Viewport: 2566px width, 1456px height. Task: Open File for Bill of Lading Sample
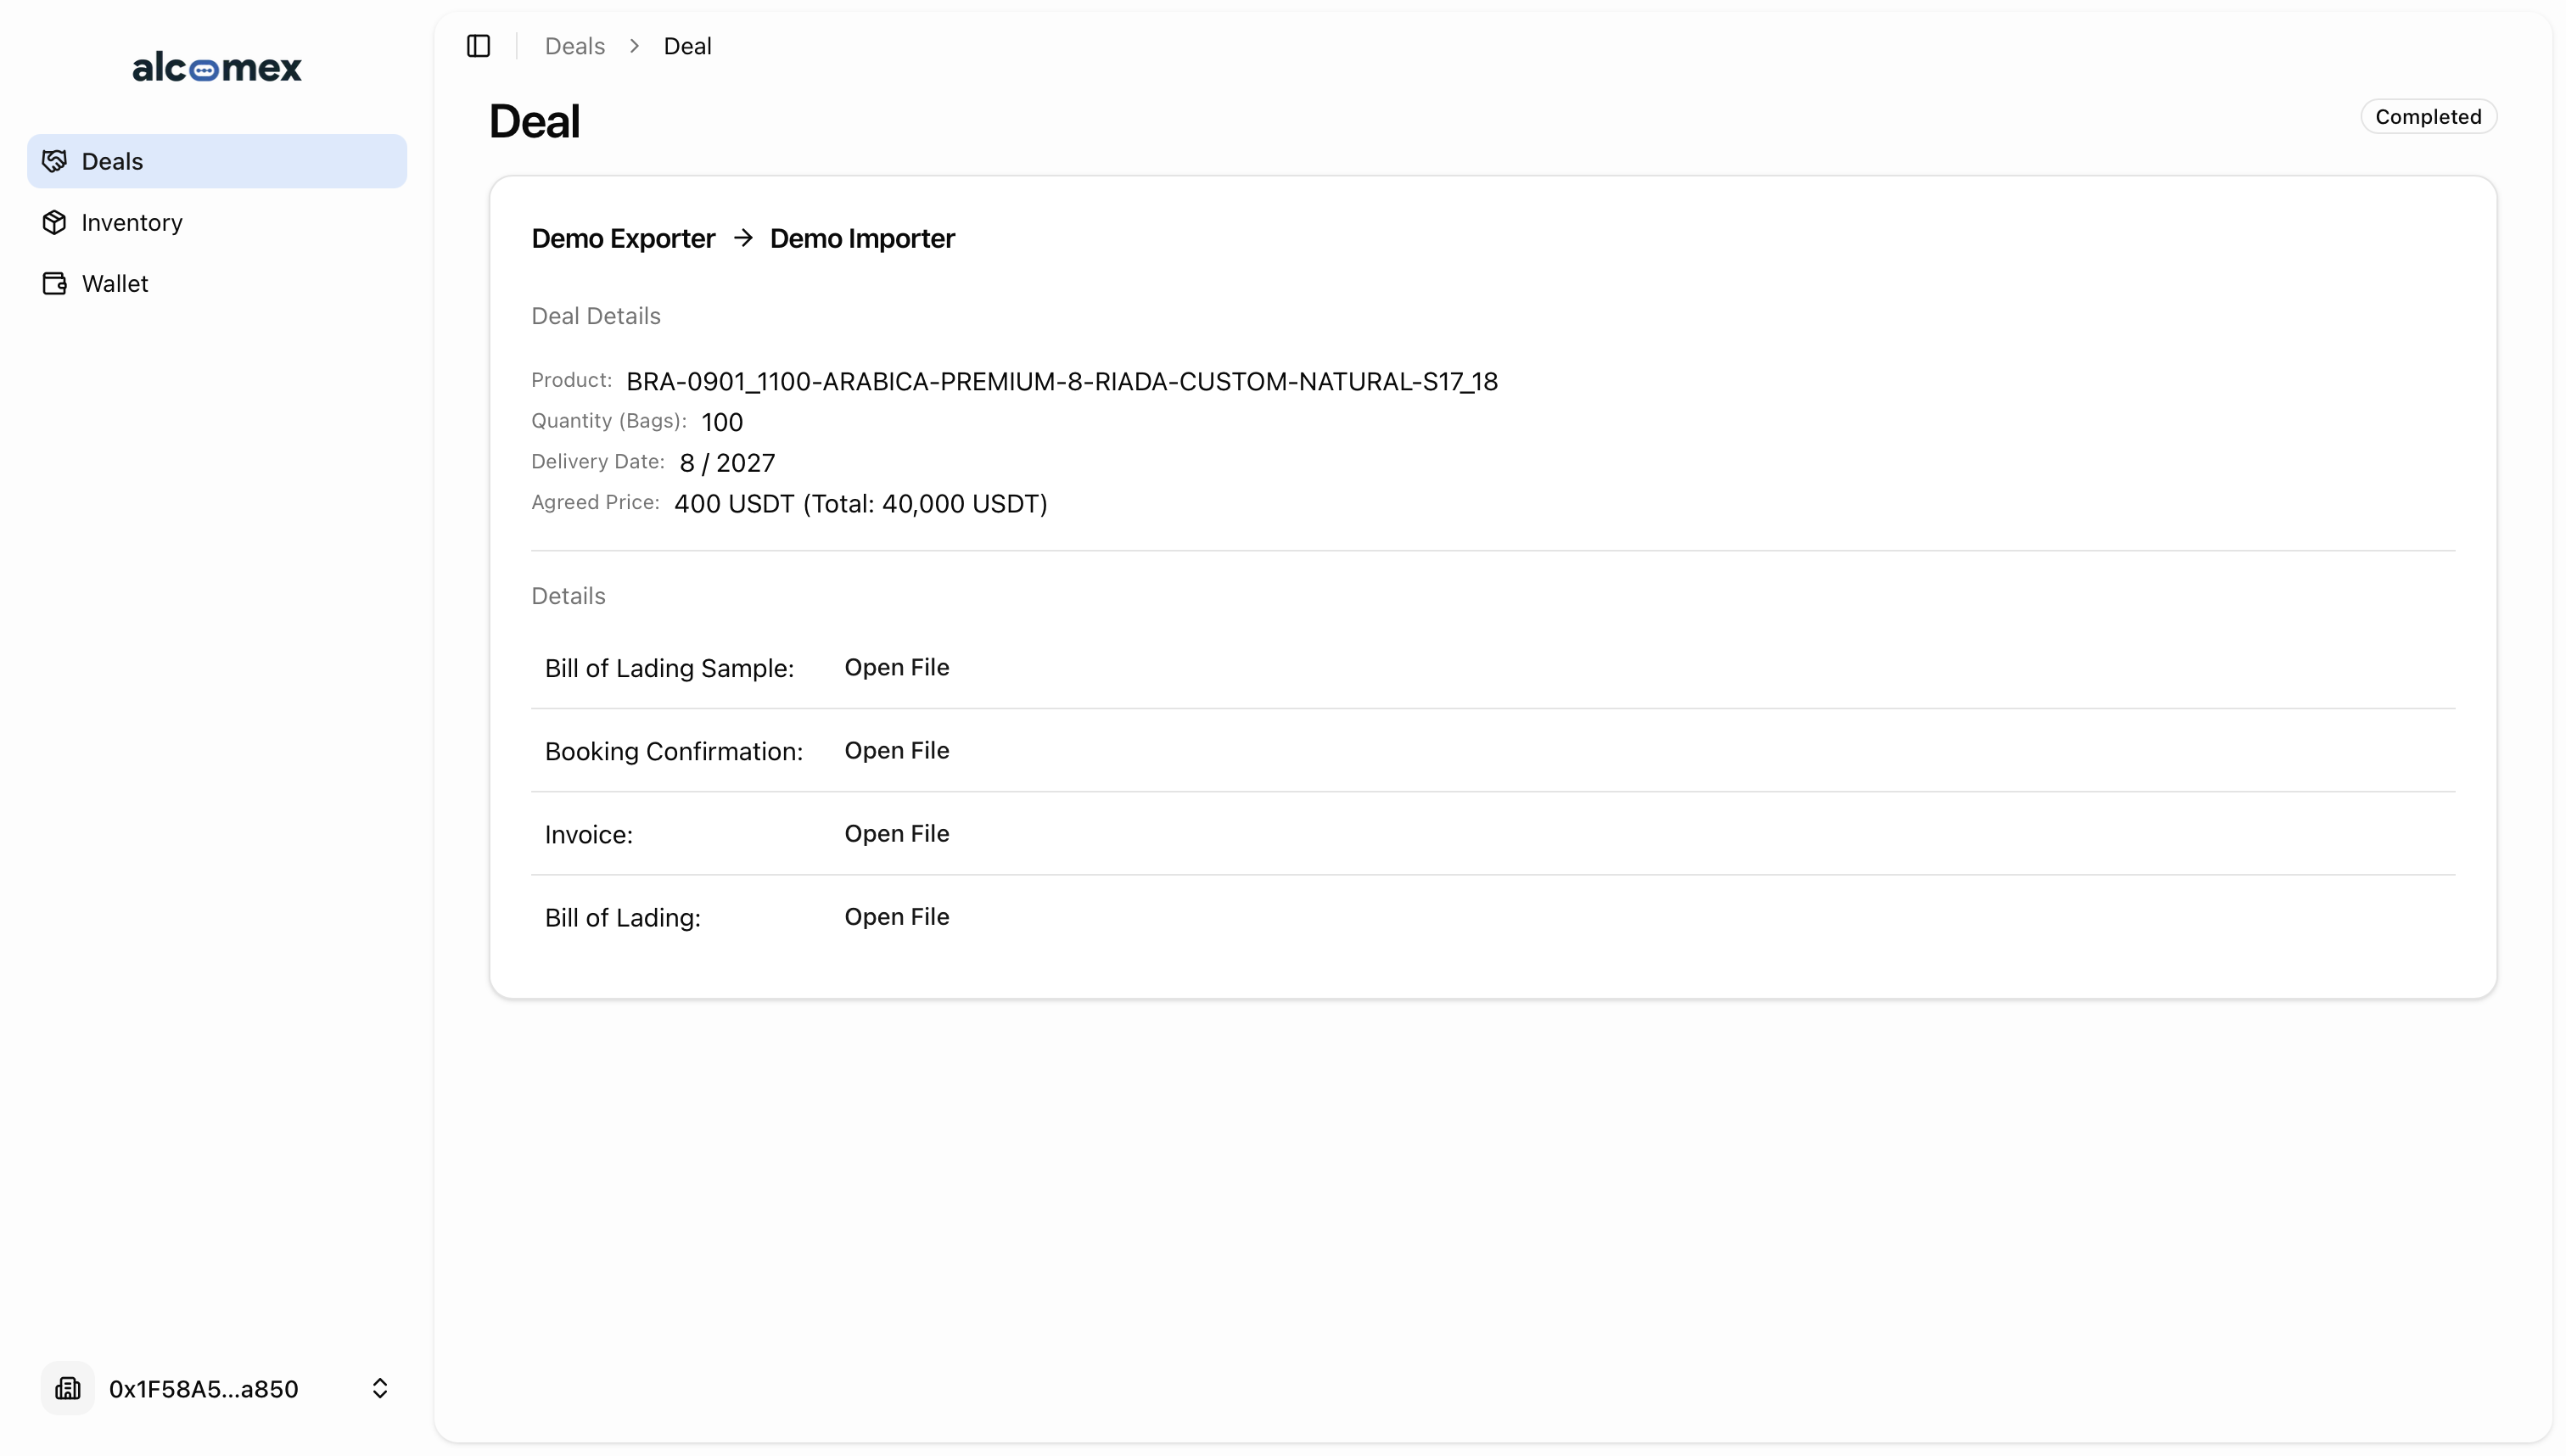click(x=897, y=667)
